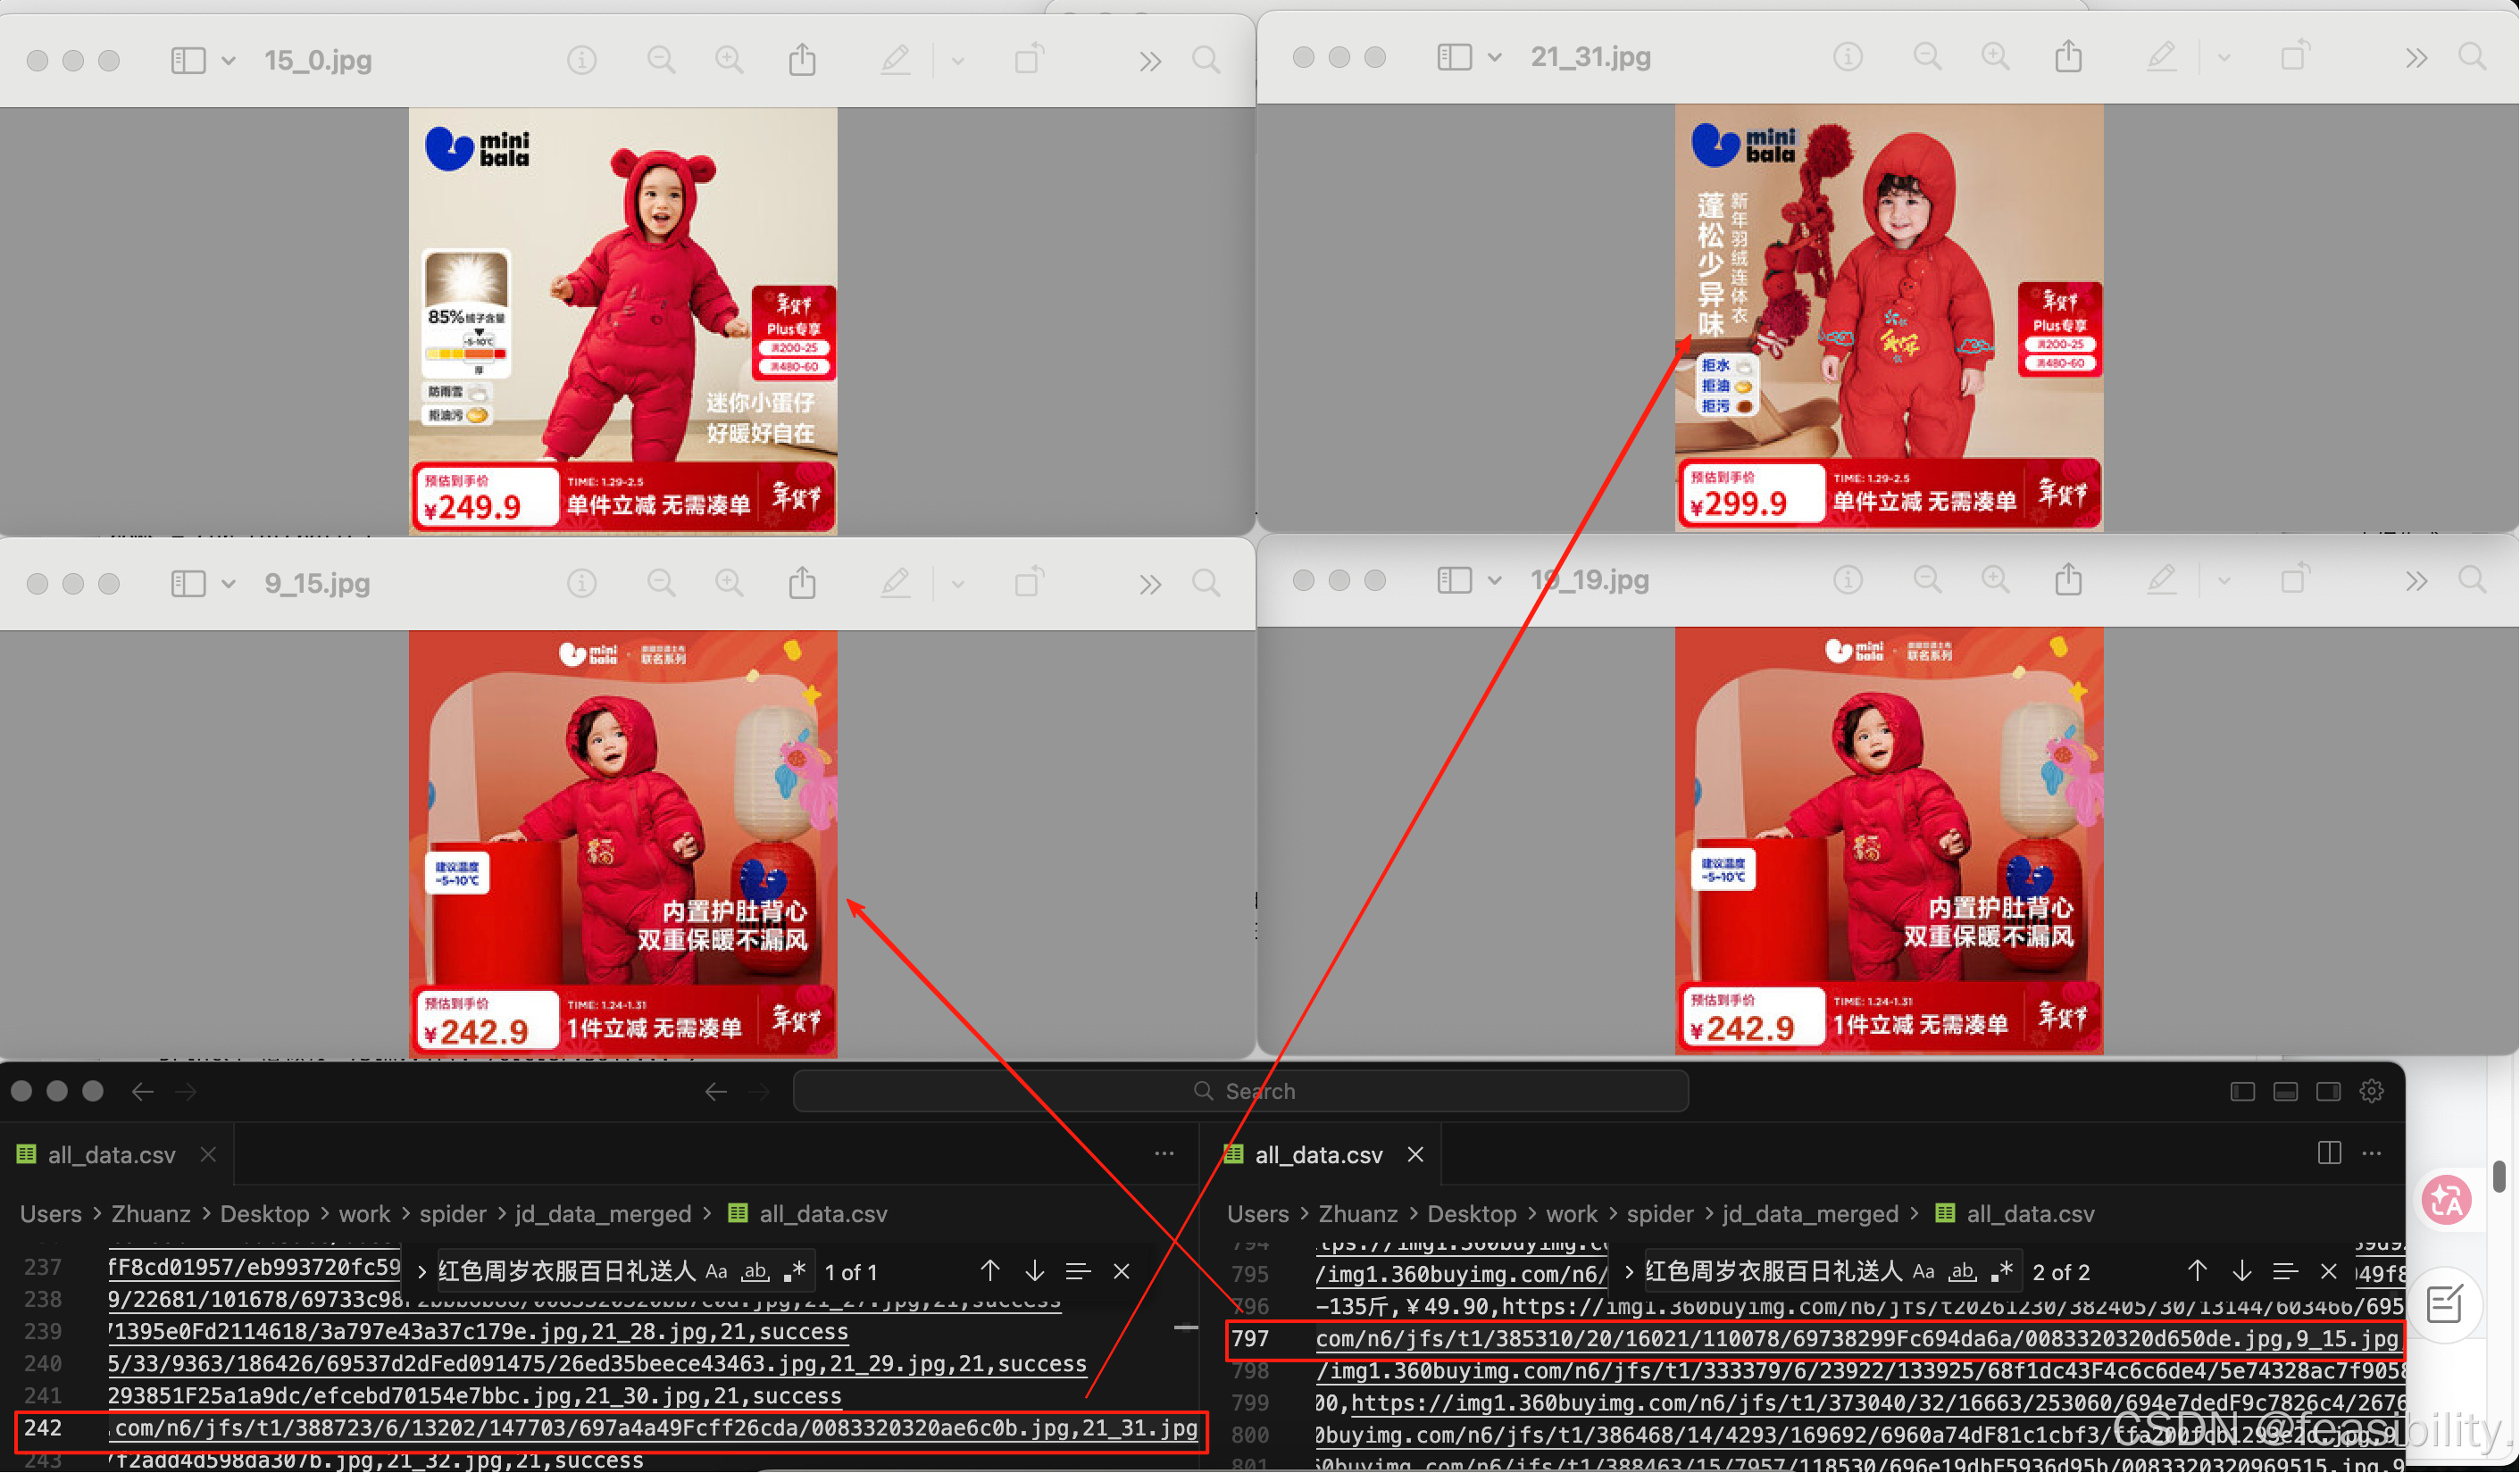Zoom out in the 9_15.jpg window
Screen dimensions: 2520x1473
pyautogui.click(x=661, y=583)
